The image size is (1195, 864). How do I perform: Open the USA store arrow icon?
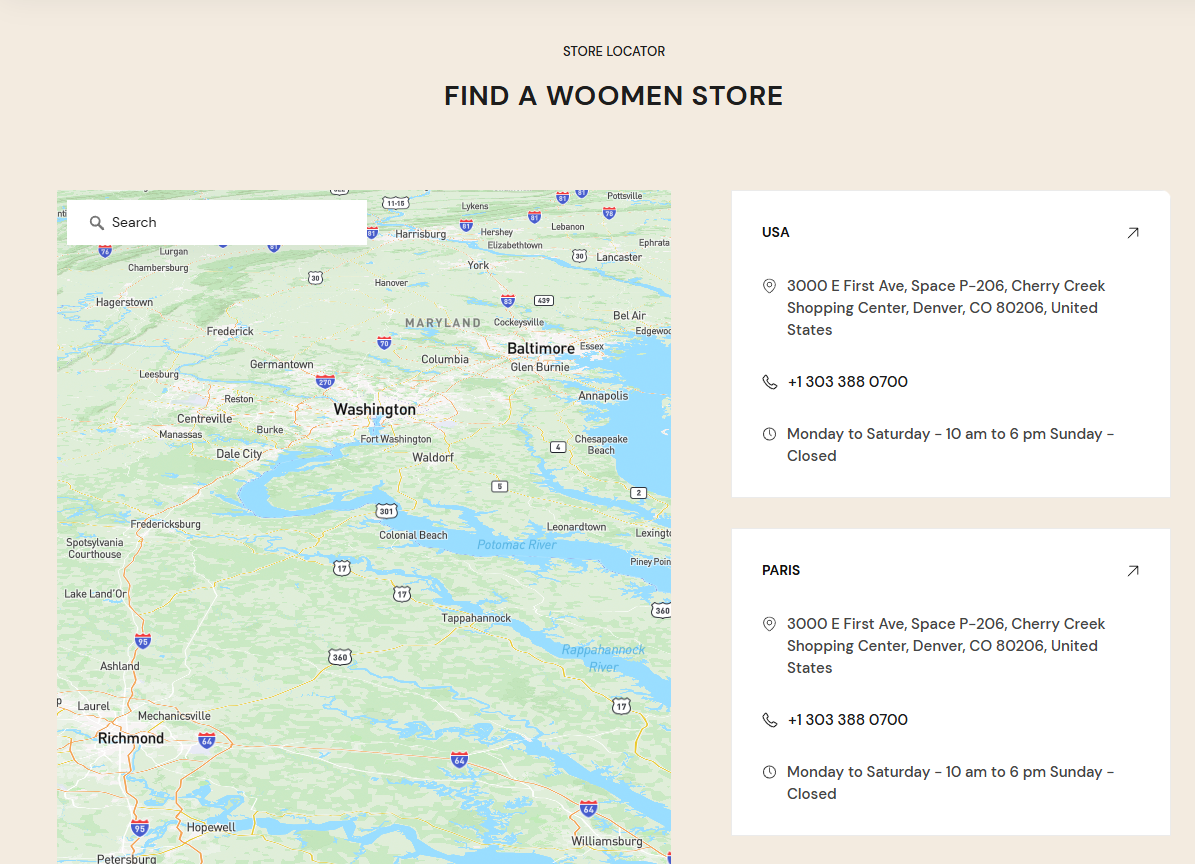coord(1132,233)
